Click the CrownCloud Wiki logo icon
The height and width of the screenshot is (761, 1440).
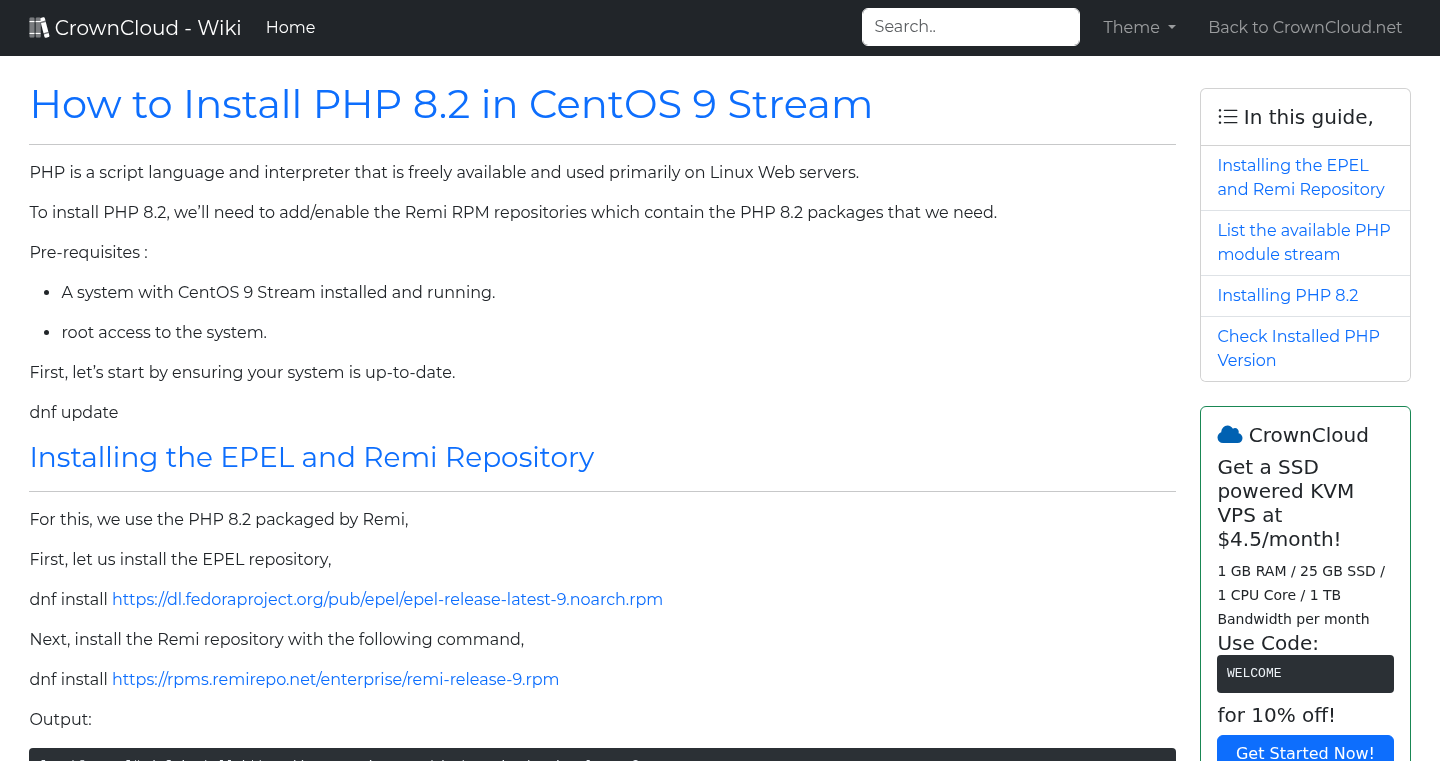click(39, 26)
